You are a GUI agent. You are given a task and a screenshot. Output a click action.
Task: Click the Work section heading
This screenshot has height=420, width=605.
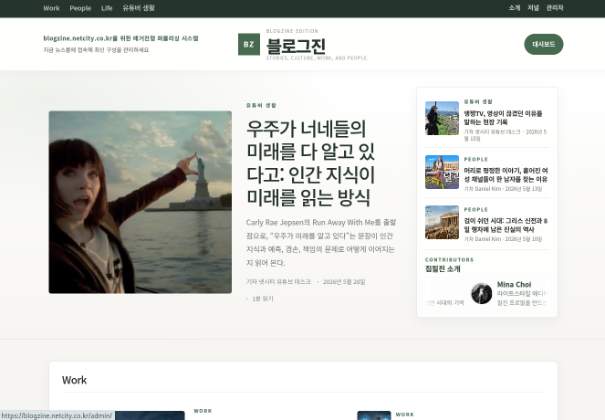click(x=74, y=380)
